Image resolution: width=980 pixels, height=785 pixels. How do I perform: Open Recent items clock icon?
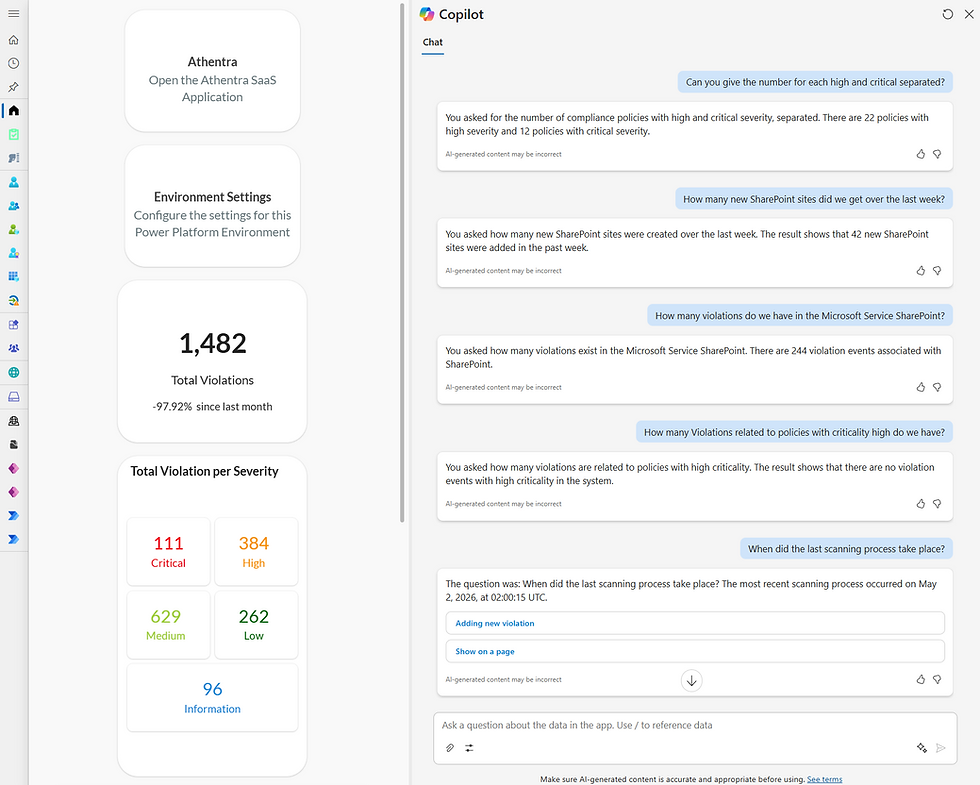point(13,63)
